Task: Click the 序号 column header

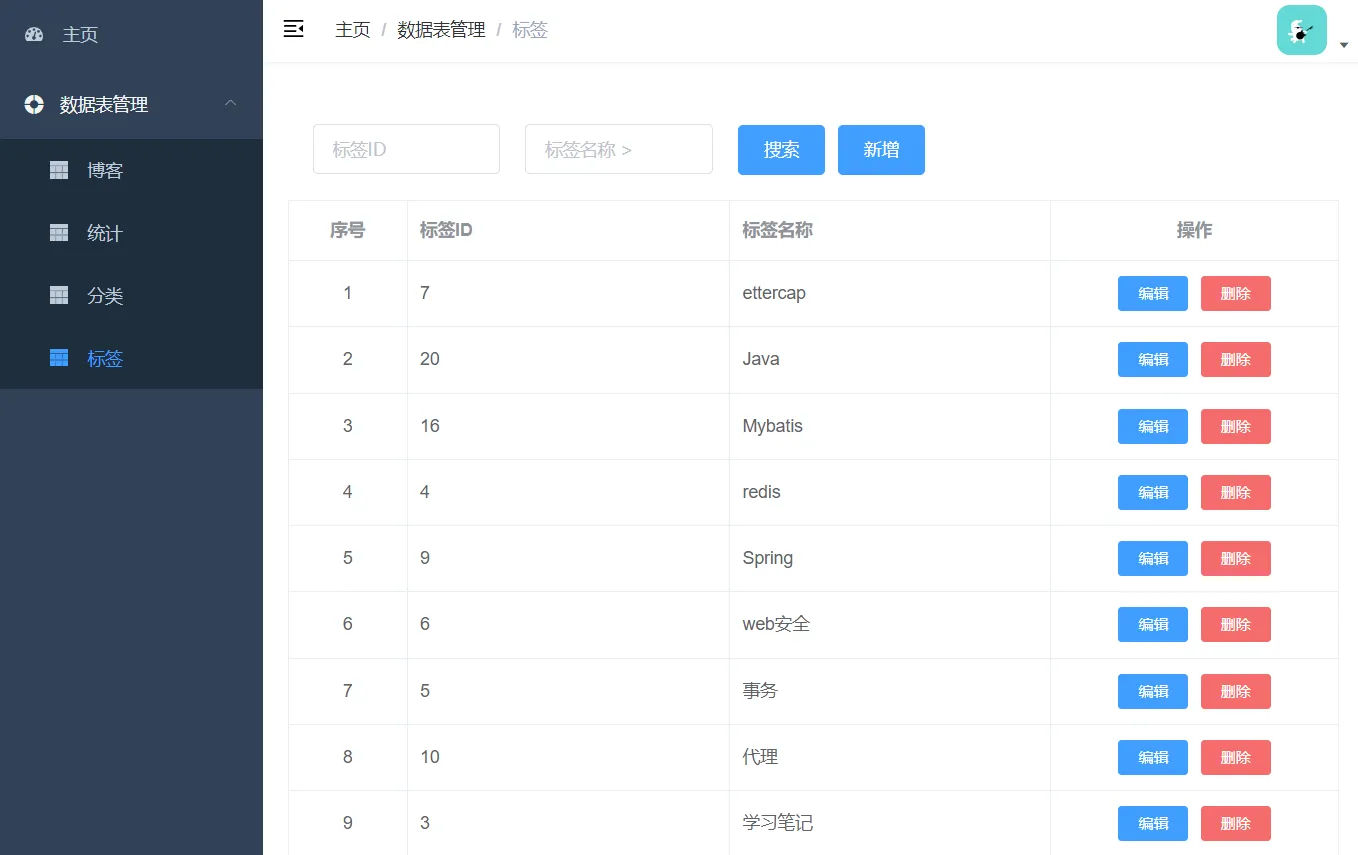Action: tap(348, 230)
